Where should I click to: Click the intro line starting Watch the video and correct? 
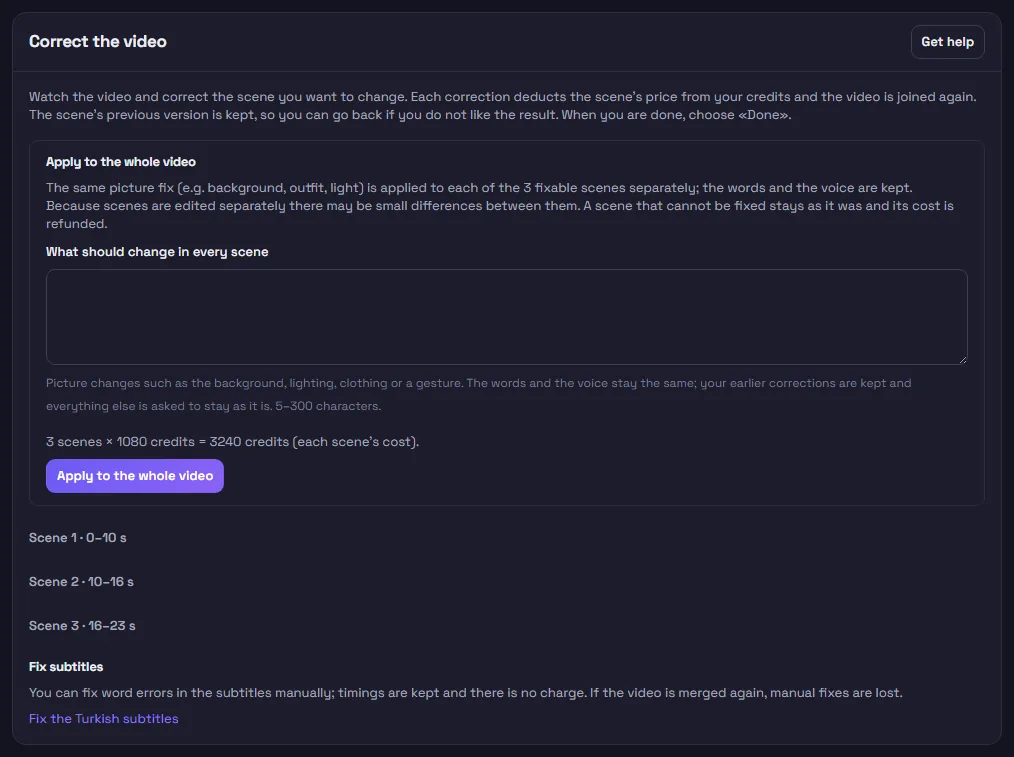(502, 97)
